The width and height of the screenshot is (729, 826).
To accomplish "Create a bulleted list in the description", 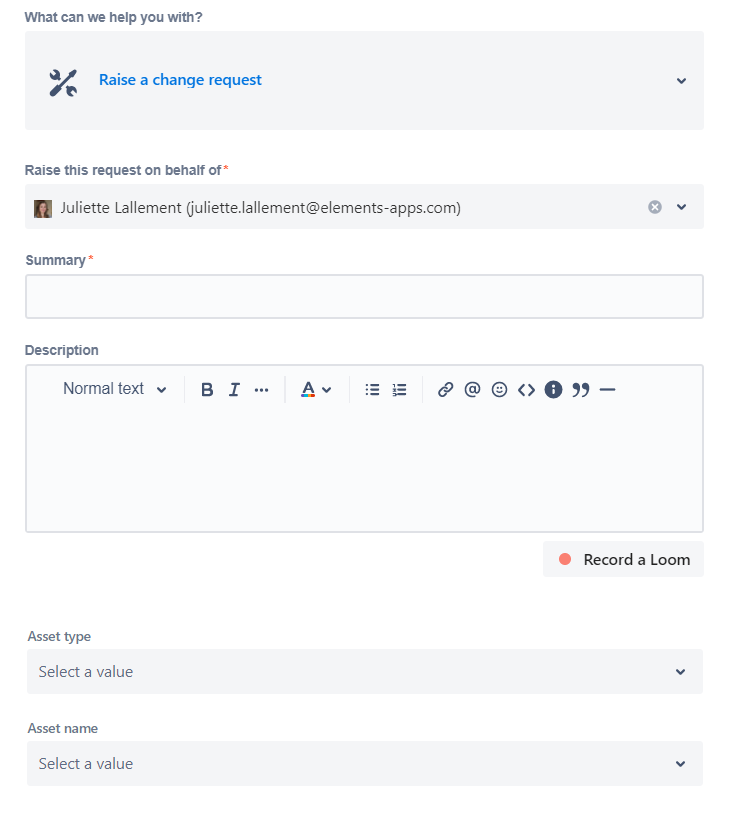I will tap(371, 389).
